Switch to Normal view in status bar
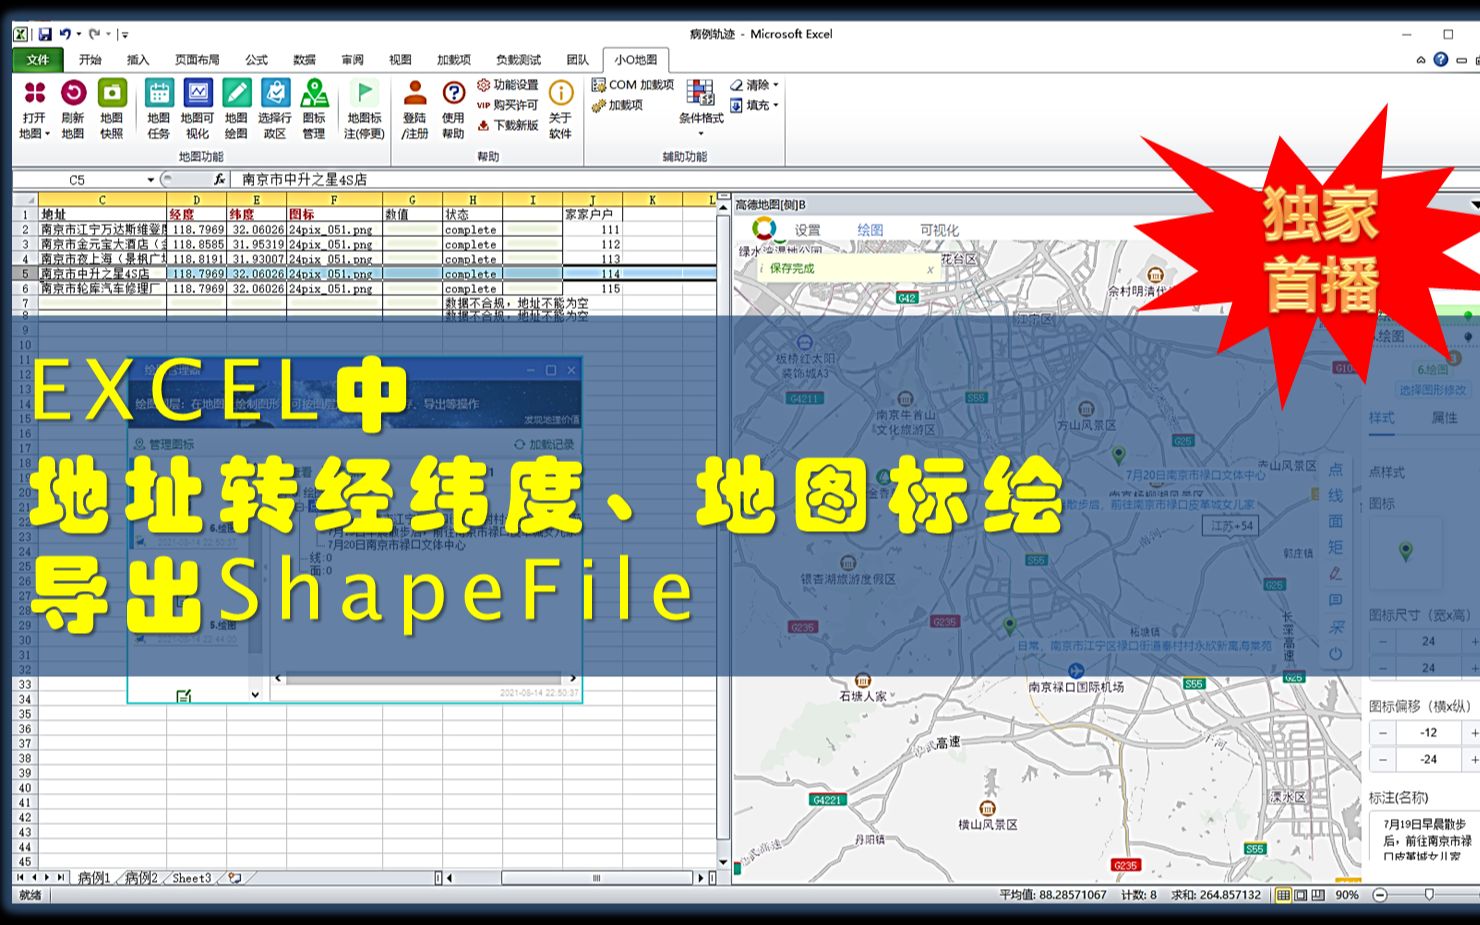Screen dimensions: 1480x925 [1283, 895]
